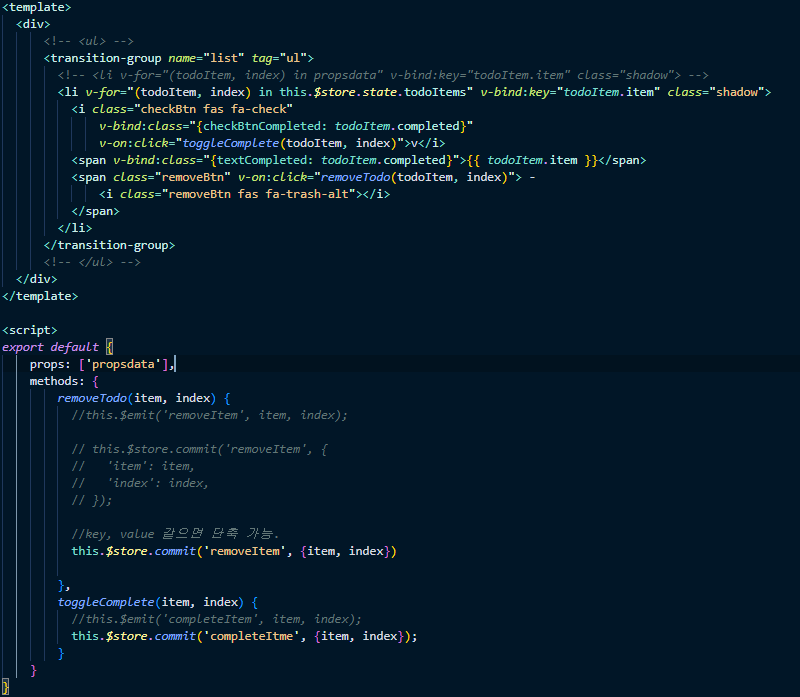
Task: Click the //key, value Korean comment
Action: 175,534
